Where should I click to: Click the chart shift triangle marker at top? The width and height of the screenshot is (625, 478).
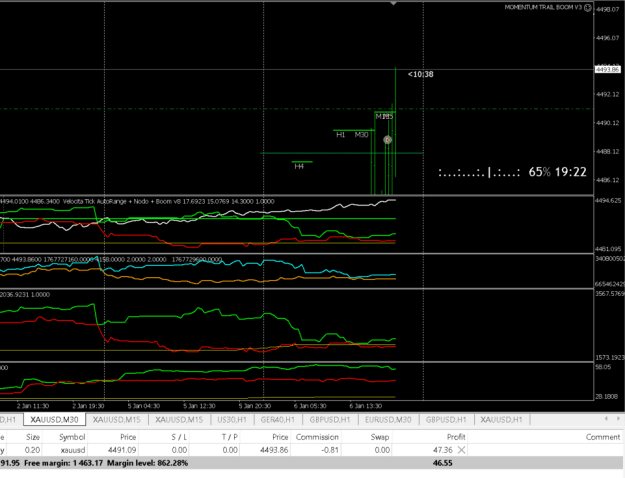coord(393,3)
